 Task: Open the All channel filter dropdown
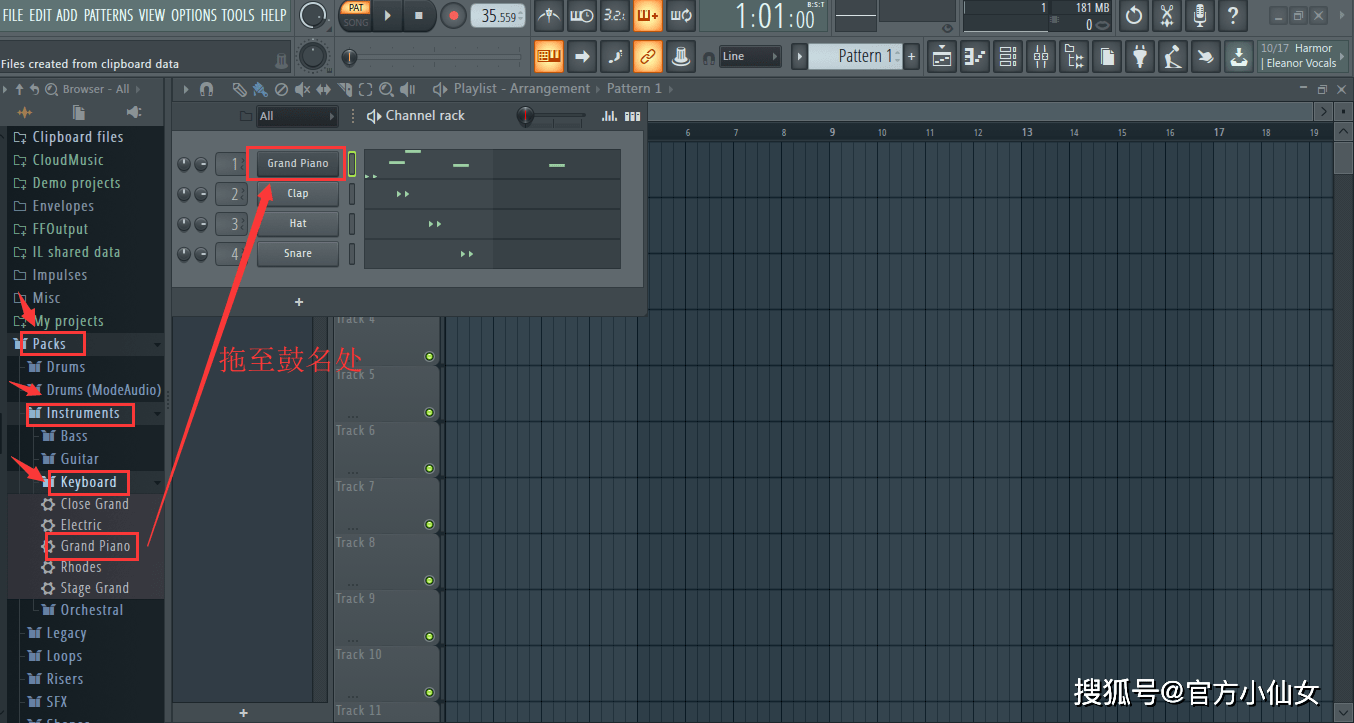297,116
